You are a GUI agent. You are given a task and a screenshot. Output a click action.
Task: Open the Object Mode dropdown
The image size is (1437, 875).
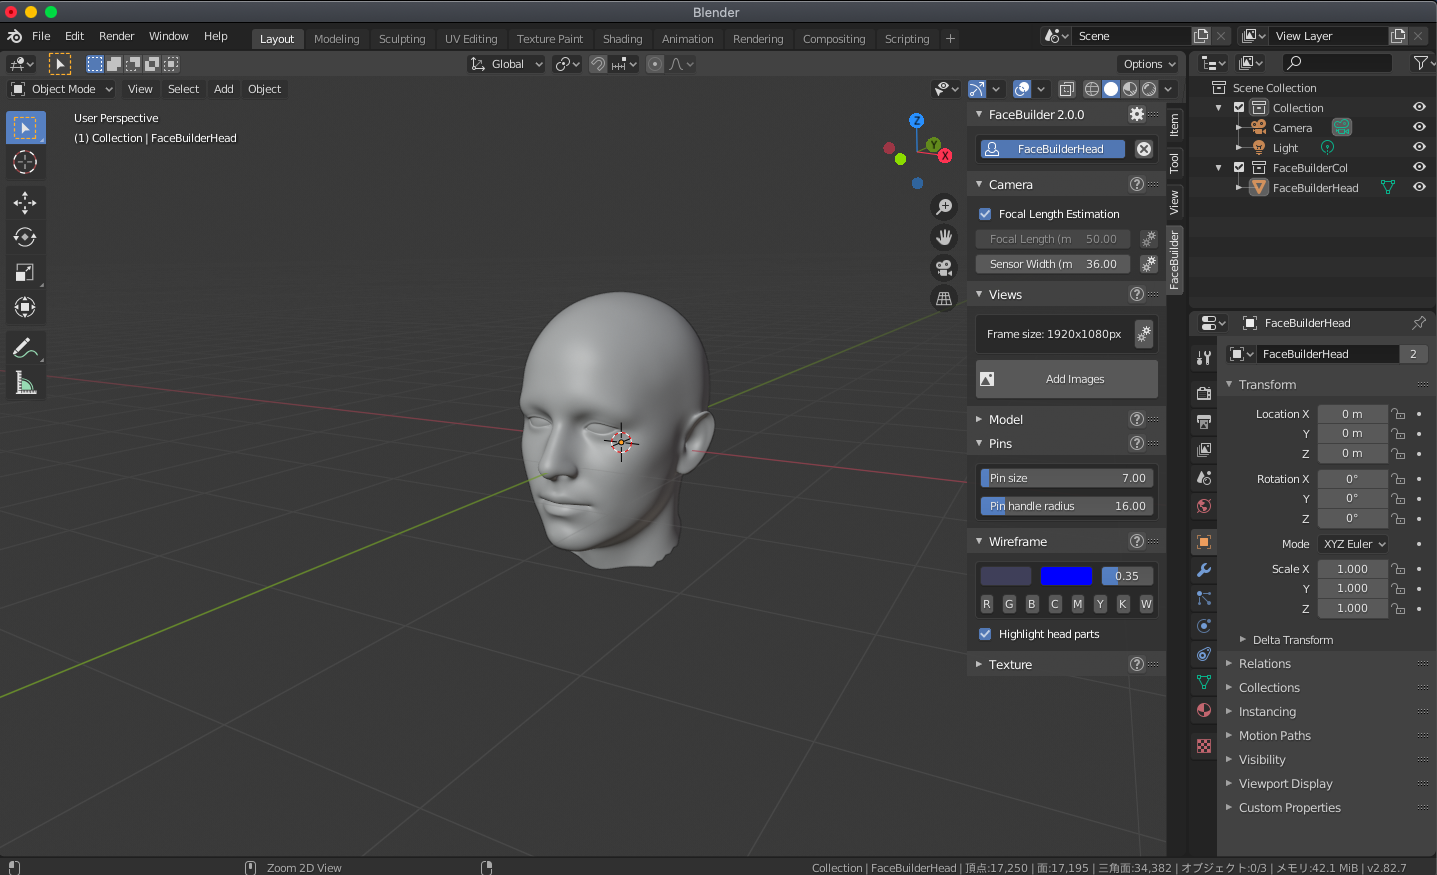[62, 89]
